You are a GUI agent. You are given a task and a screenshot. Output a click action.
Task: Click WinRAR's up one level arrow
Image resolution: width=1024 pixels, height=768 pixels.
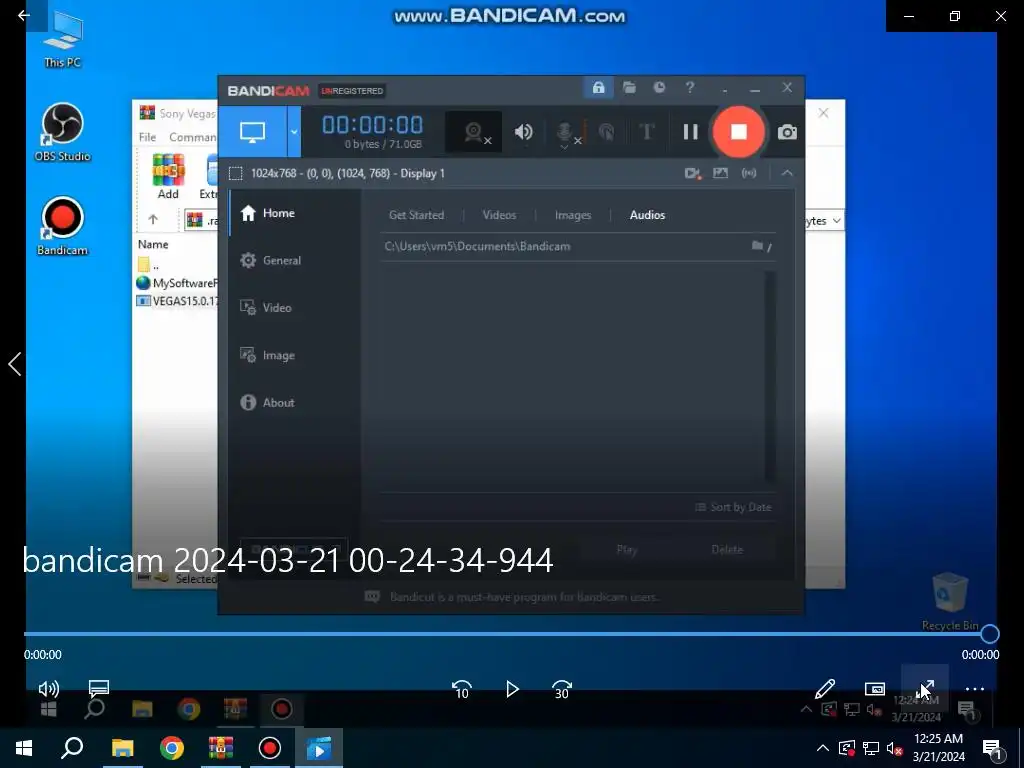[153, 219]
